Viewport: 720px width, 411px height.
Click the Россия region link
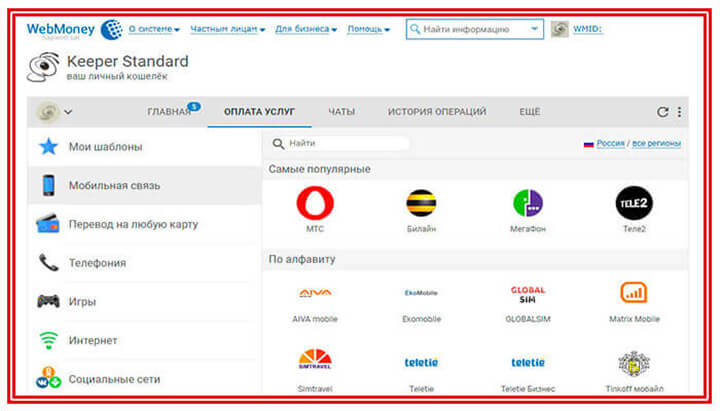coord(610,143)
